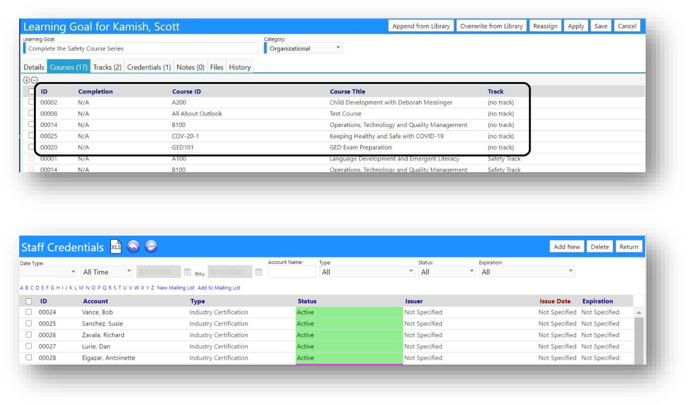Select the Courses (17) tab

pos(68,67)
